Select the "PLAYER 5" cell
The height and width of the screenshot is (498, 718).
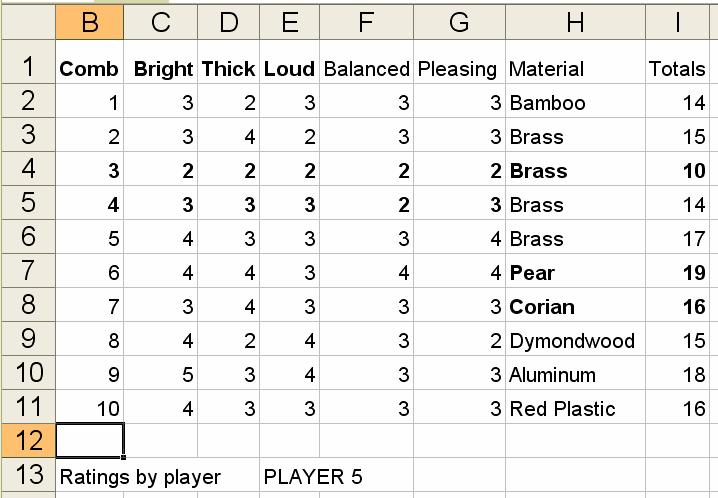(x=312, y=477)
